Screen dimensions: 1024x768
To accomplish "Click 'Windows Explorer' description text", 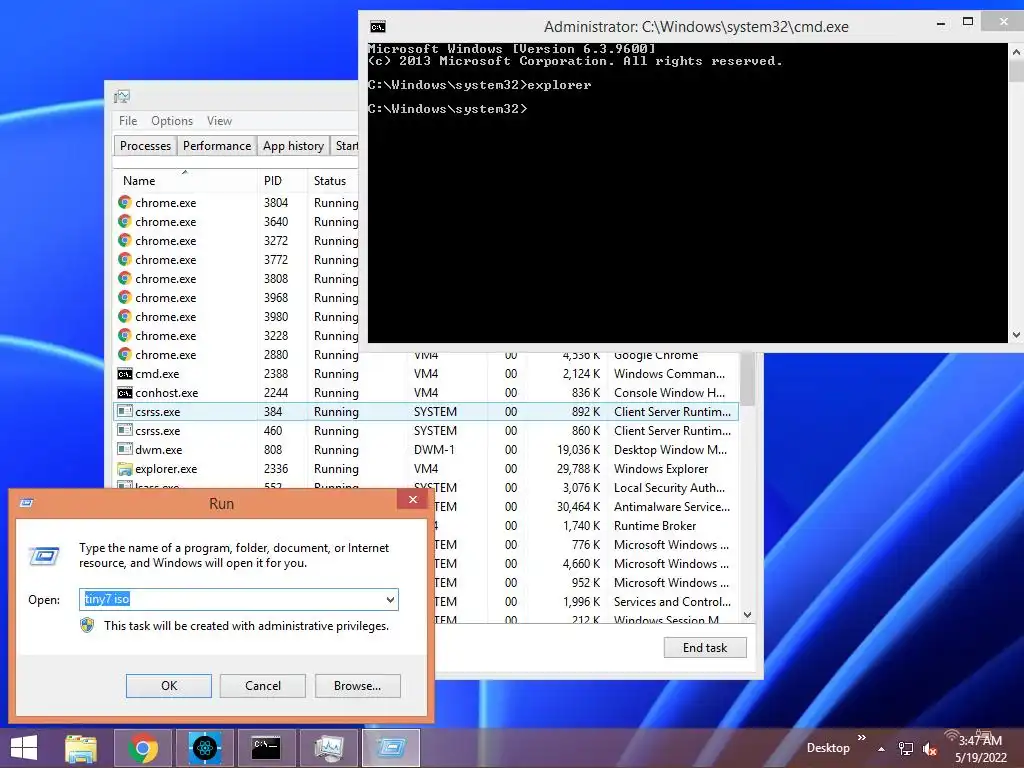I will 660,469.
